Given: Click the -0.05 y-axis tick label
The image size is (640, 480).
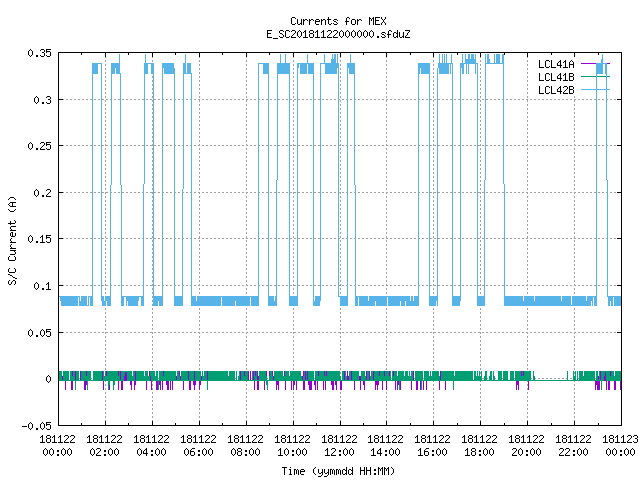Looking at the screenshot, I should coord(37,426).
